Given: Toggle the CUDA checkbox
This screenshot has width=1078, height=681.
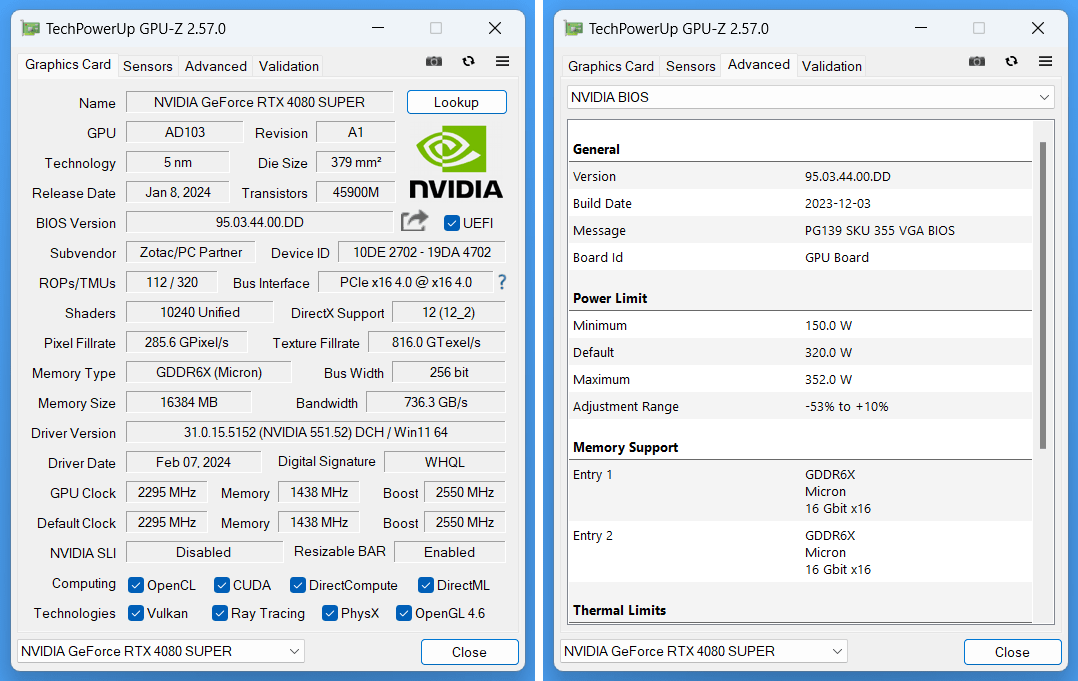Looking at the screenshot, I should tap(221, 585).
